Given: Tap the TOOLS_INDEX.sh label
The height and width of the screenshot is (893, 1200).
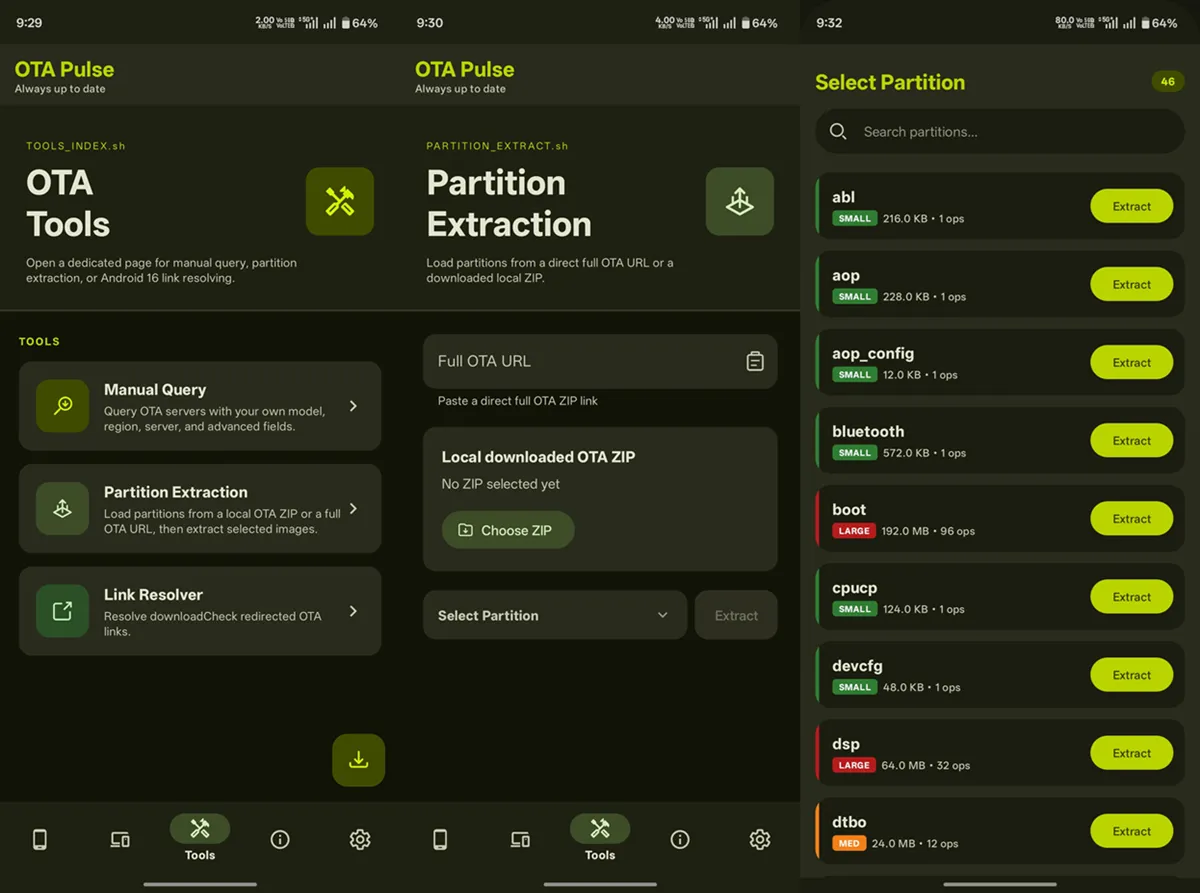Looking at the screenshot, I should click(76, 146).
